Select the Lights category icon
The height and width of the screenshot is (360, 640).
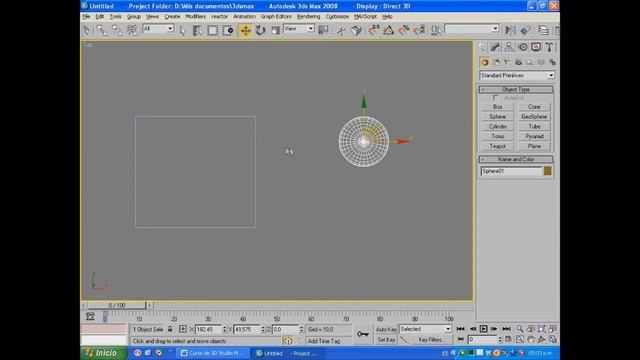click(507, 62)
